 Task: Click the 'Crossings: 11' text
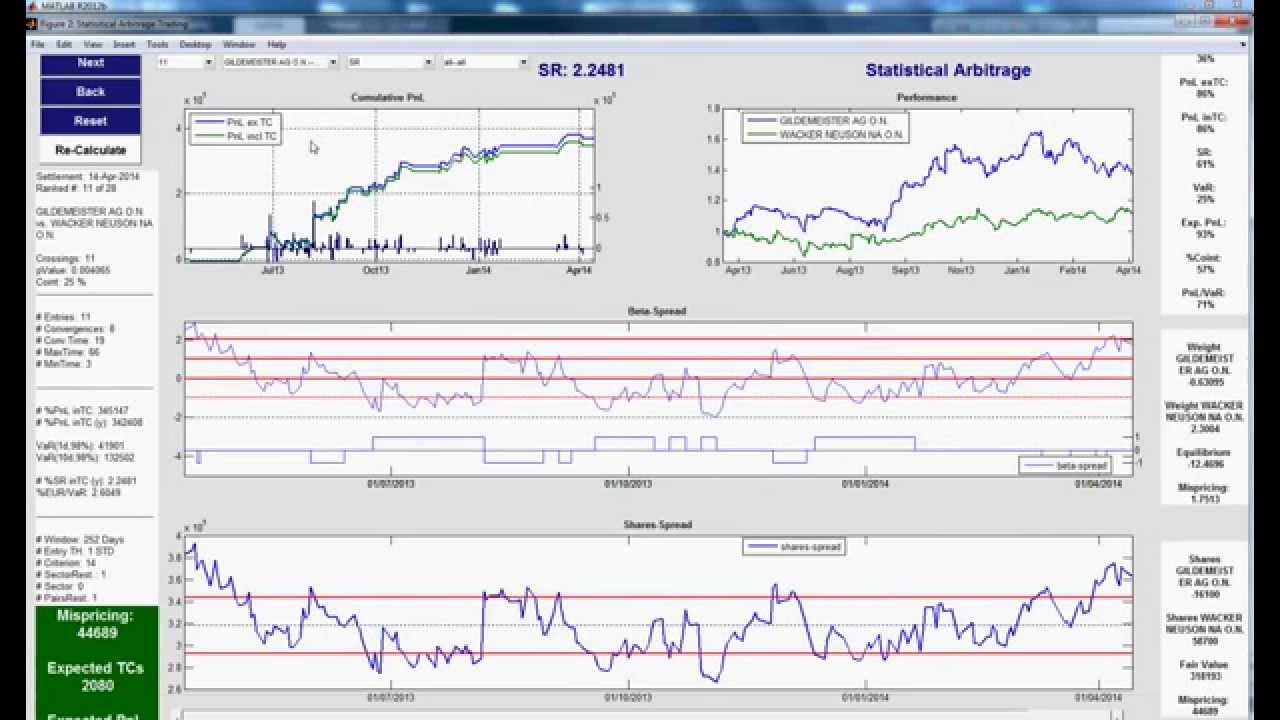[x=65, y=258]
